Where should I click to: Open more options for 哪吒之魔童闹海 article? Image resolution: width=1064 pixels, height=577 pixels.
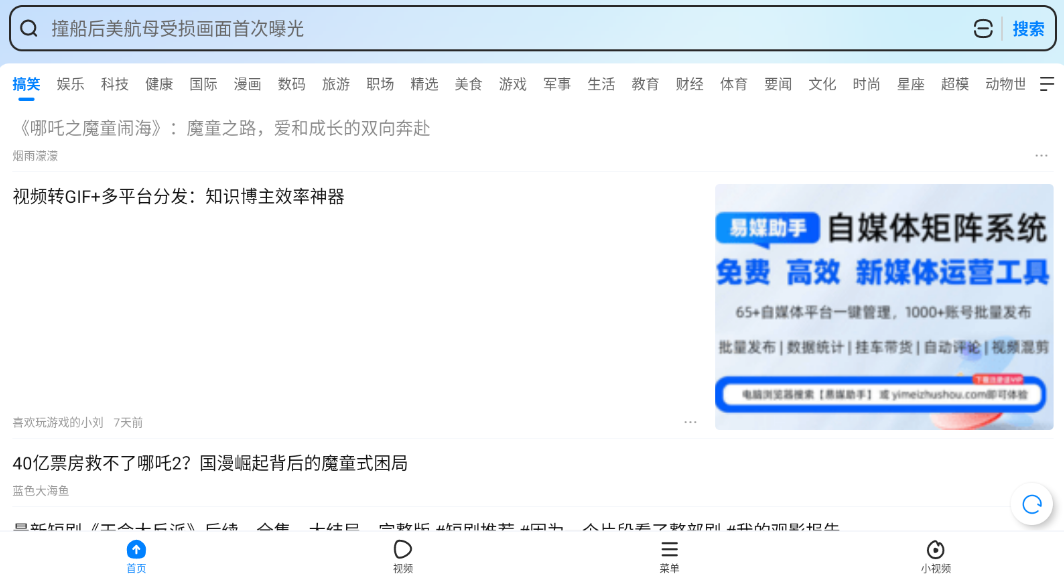point(1042,156)
